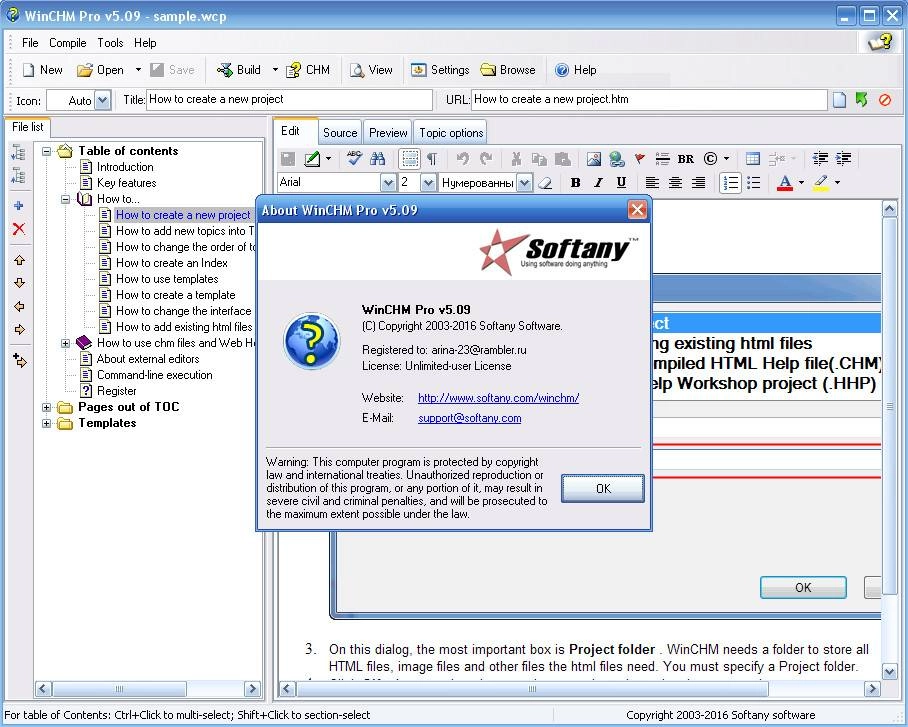Screen dimensions: 908x727
Task: Click the red flag bookmark icon
Action: pos(640,158)
